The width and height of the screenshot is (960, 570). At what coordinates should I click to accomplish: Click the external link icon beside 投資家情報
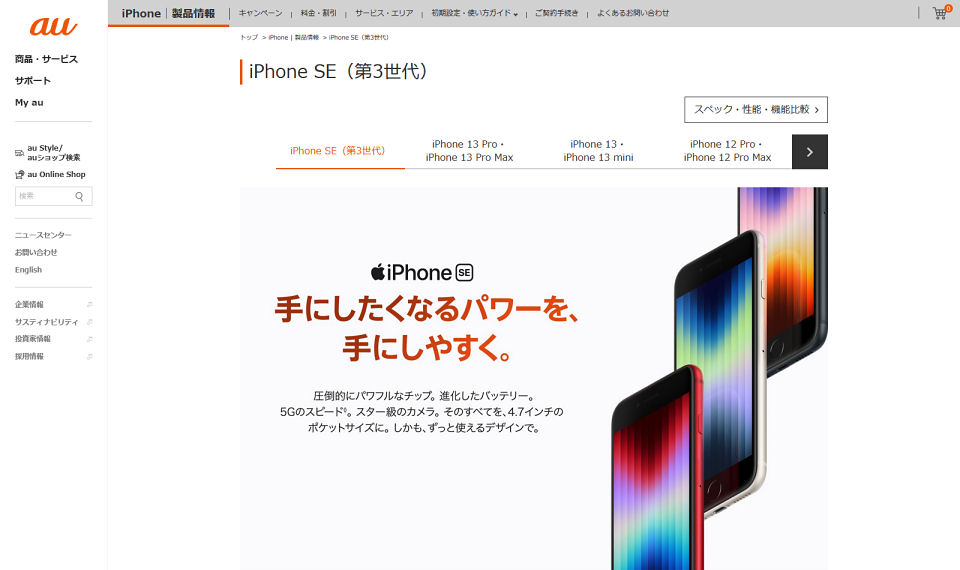pos(89,339)
